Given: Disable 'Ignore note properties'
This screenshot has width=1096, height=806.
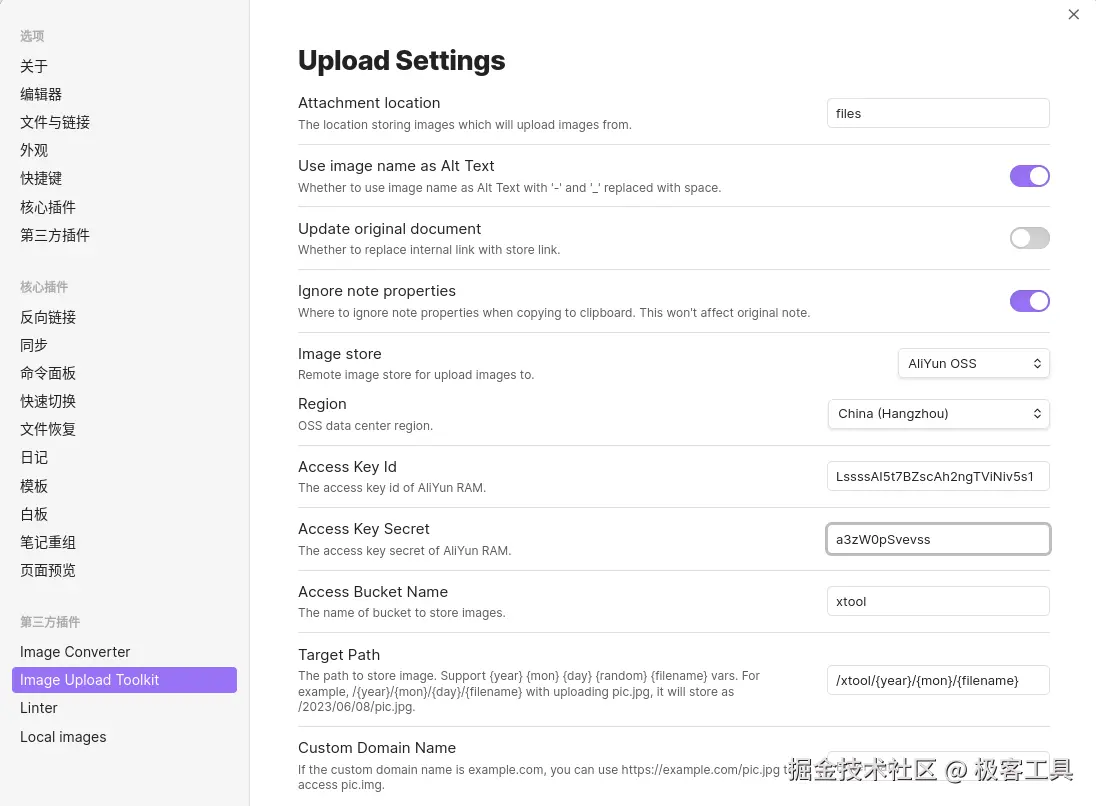Looking at the screenshot, I should click(x=1030, y=301).
